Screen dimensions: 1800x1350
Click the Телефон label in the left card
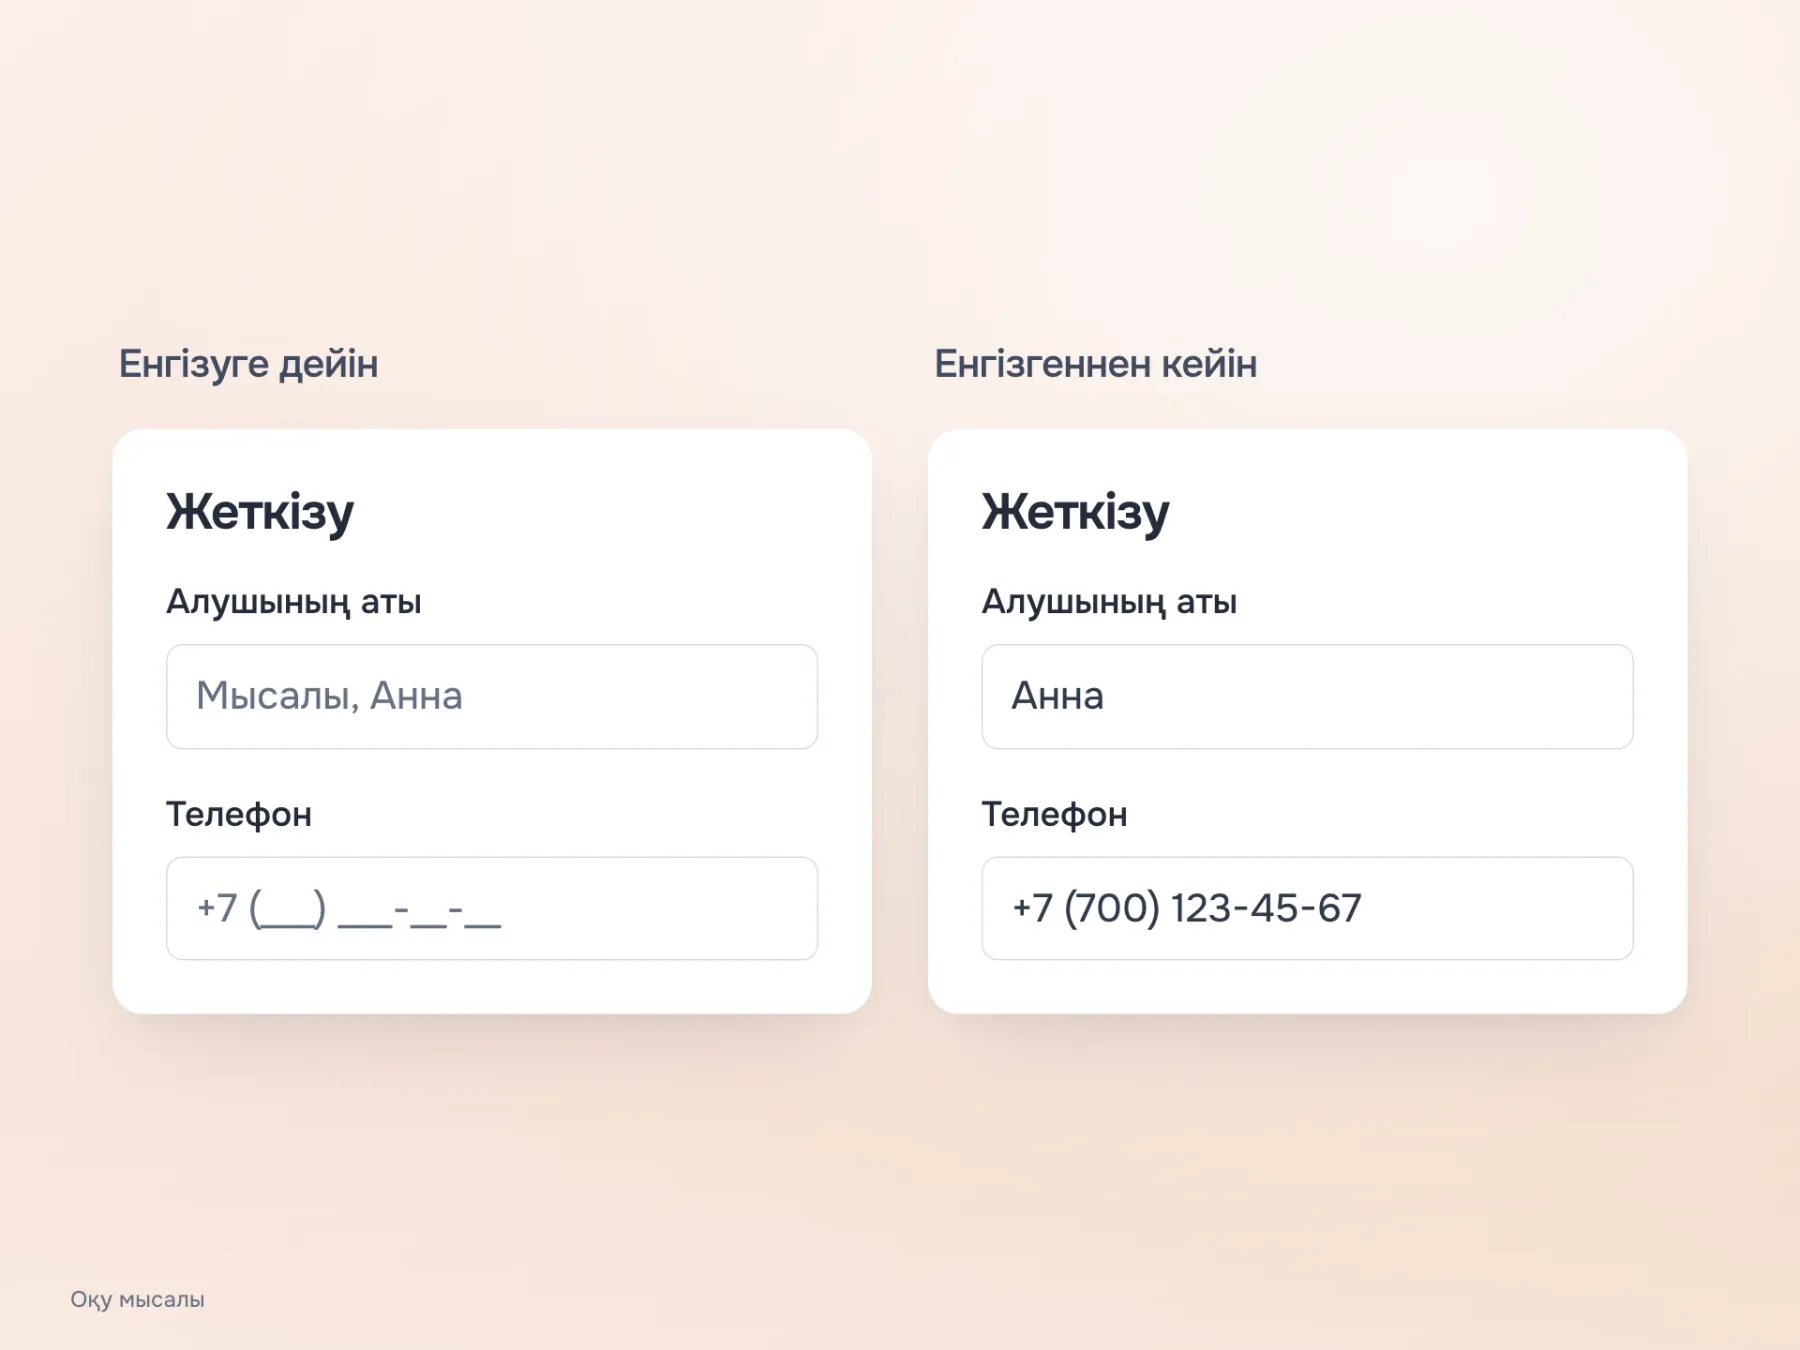click(239, 814)
